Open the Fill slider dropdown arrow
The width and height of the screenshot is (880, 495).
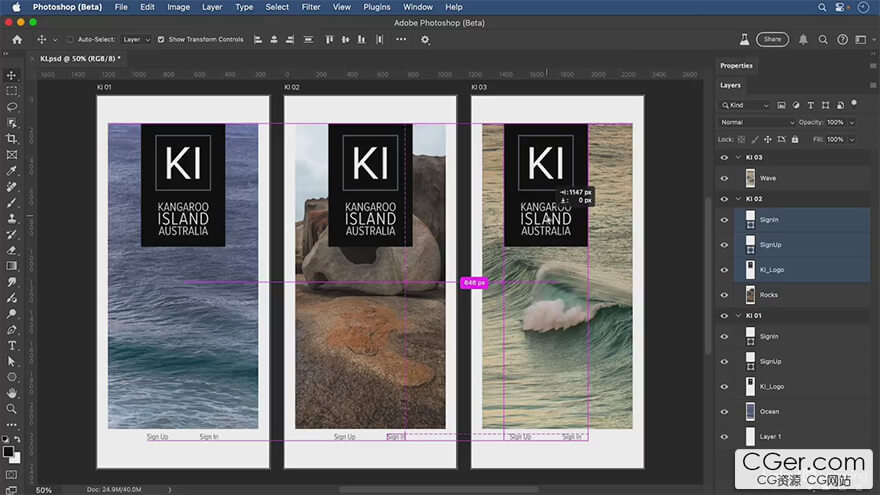click(851, 139)
